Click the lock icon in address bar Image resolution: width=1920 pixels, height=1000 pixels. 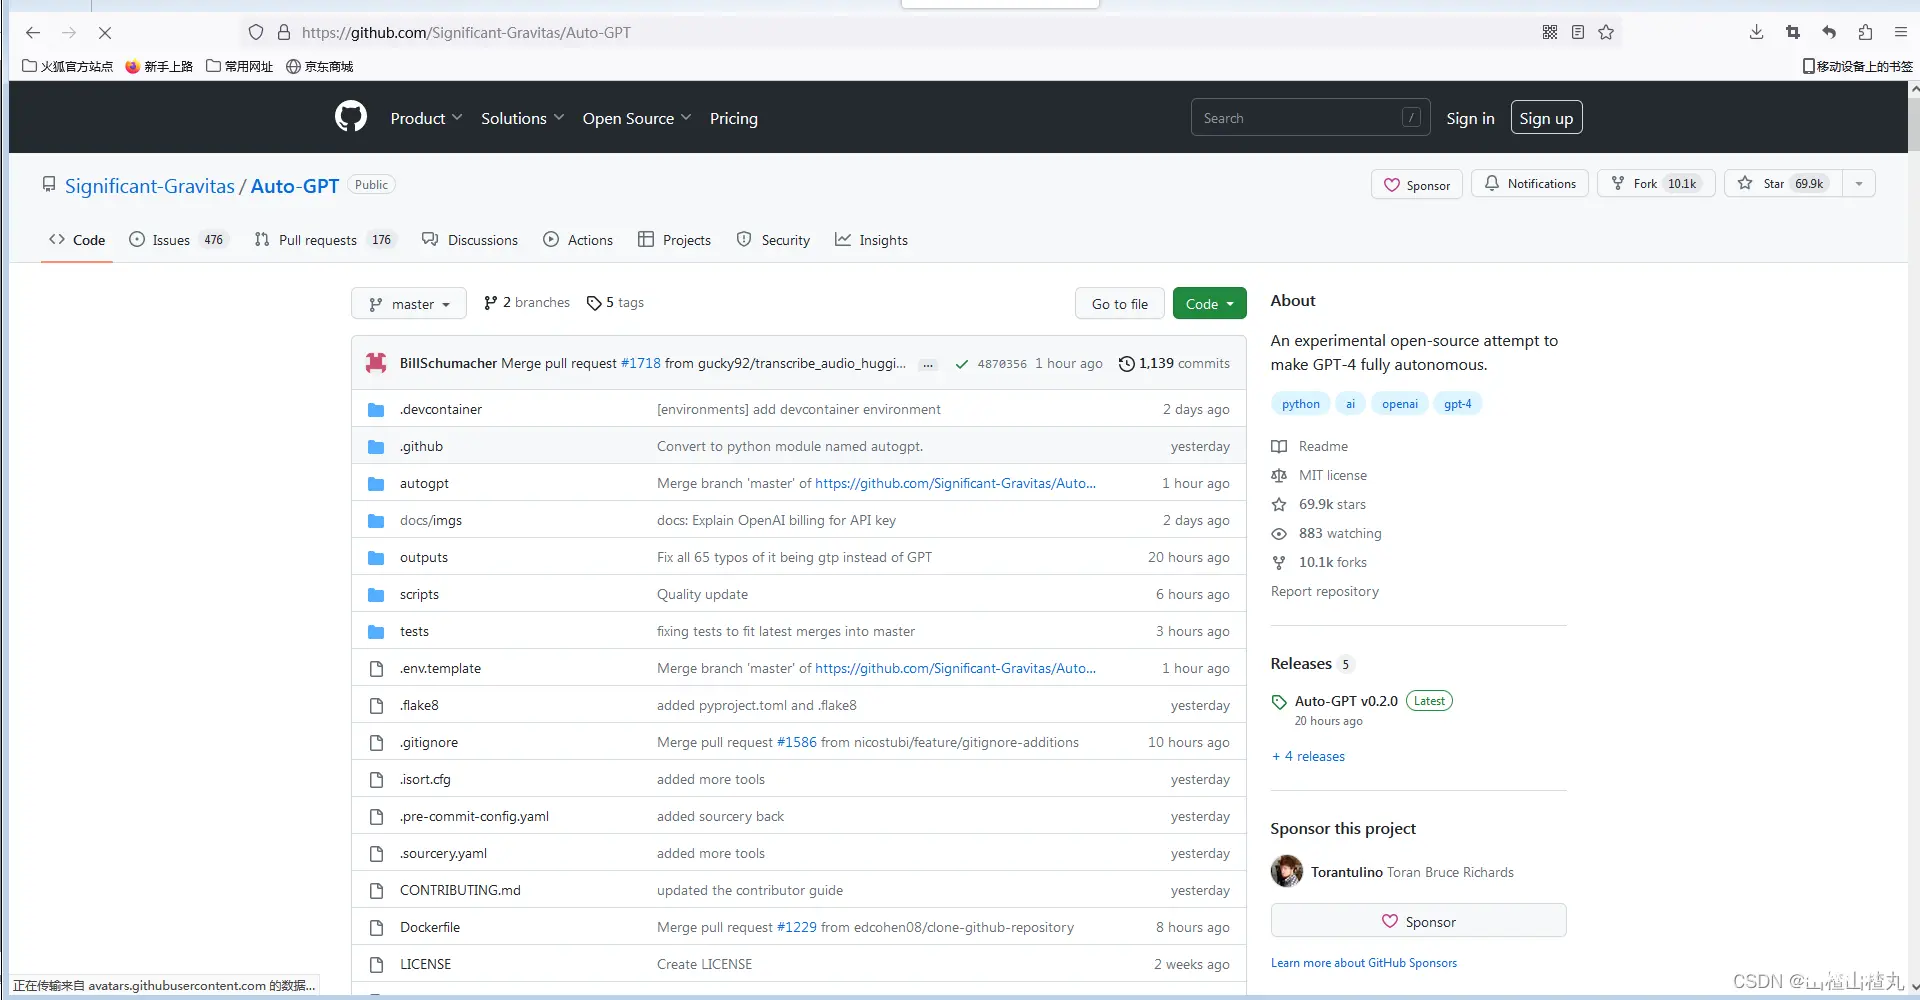click(x=284, y=32)
